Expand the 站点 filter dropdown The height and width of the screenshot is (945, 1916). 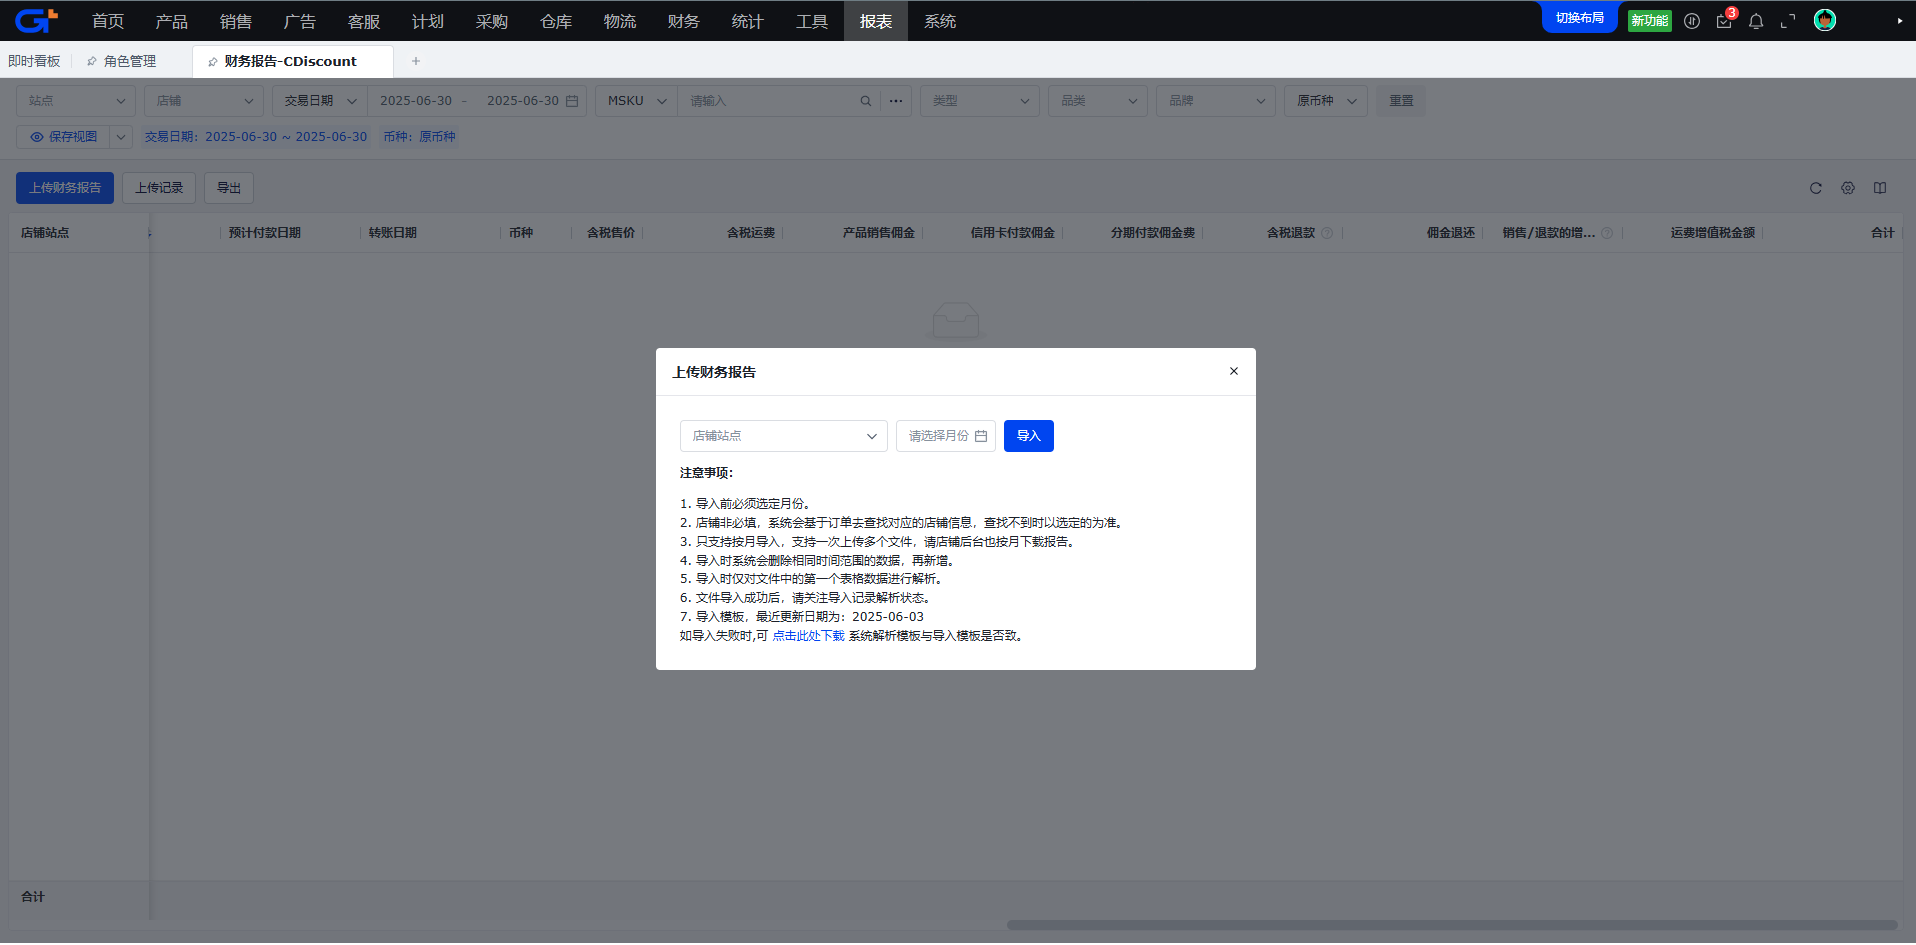76,101
